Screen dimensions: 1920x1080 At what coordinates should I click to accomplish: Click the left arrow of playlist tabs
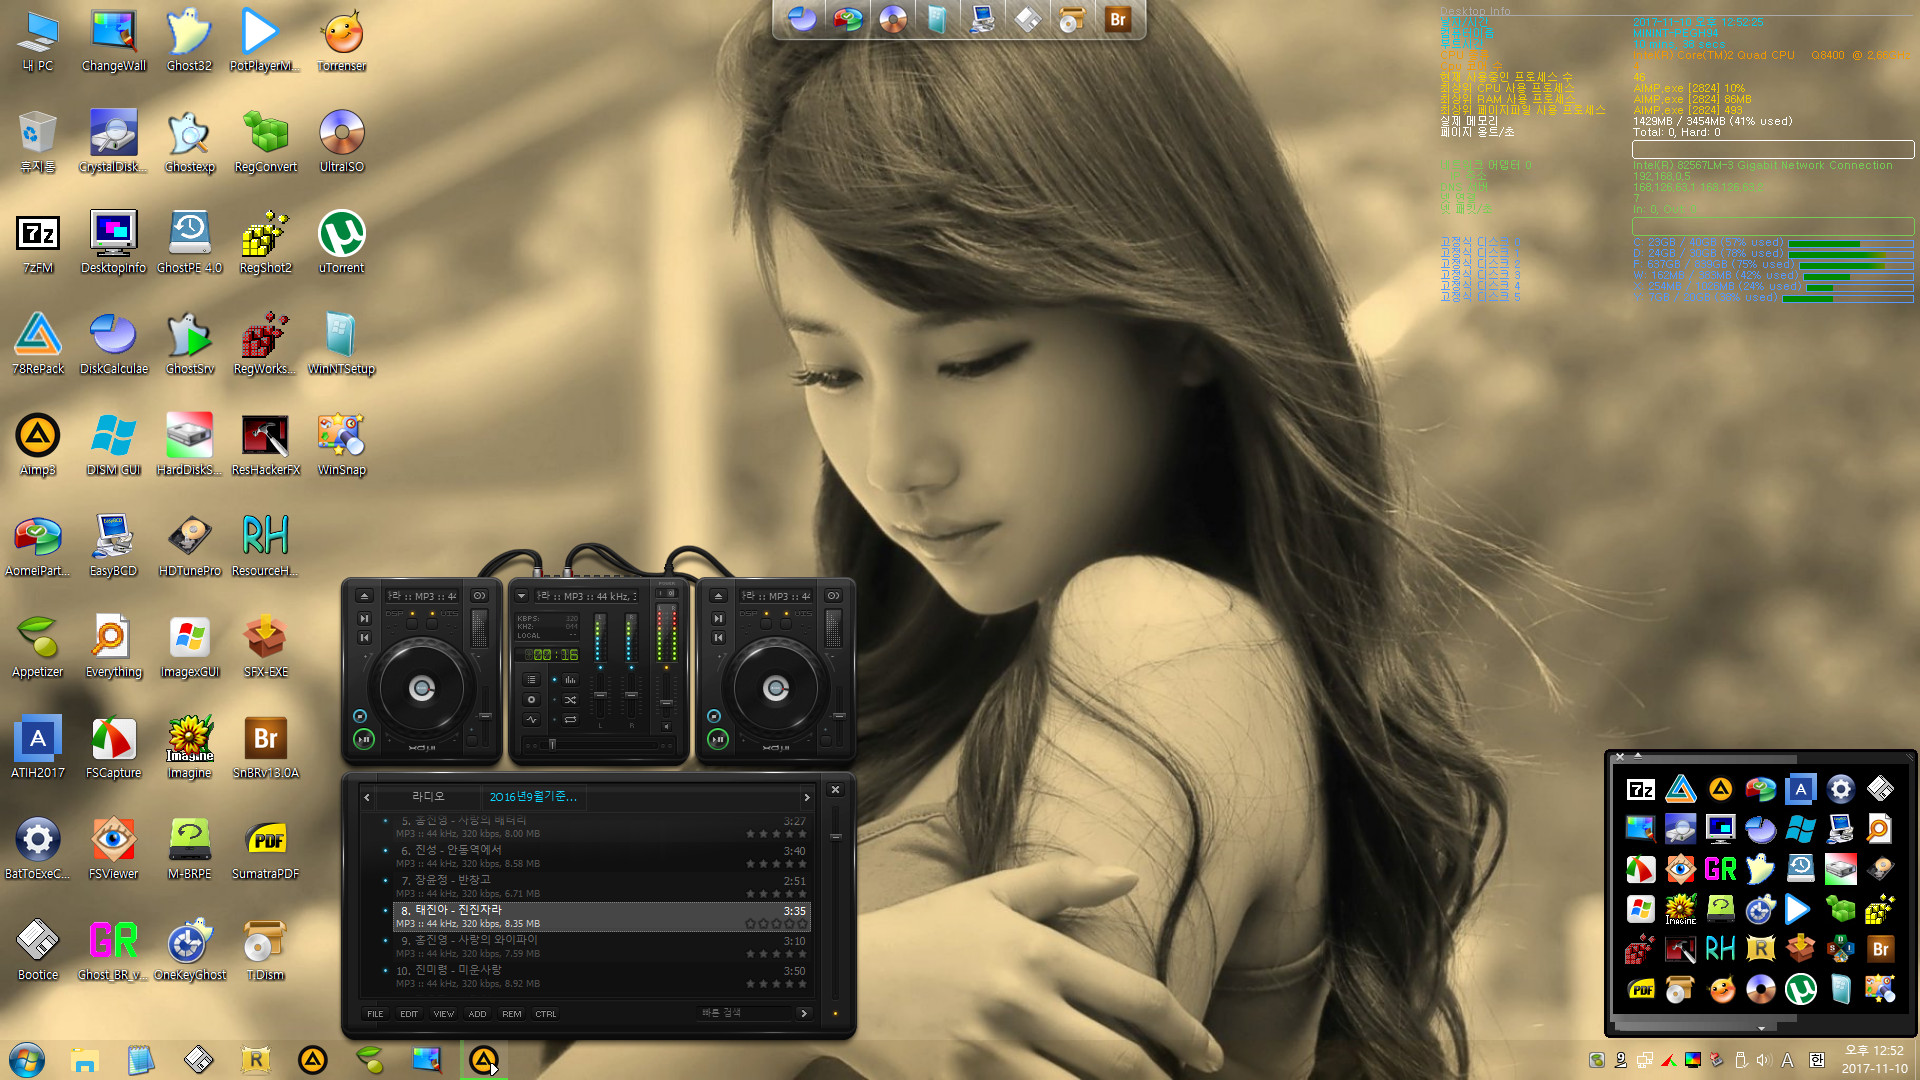coord(367,797)
